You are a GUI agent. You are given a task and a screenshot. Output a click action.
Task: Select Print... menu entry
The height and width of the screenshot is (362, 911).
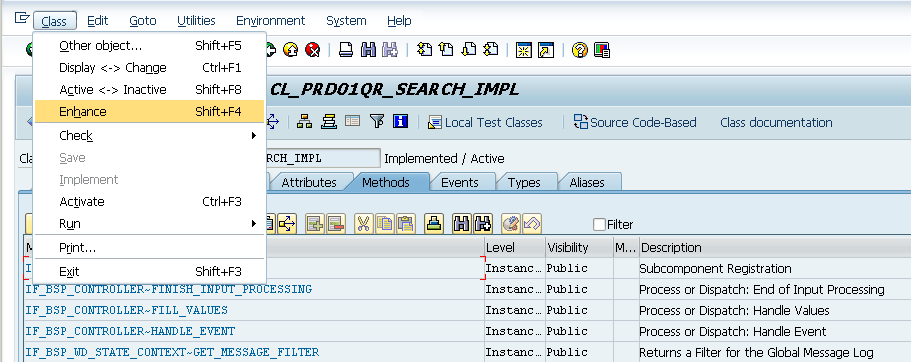coord(149,248)
